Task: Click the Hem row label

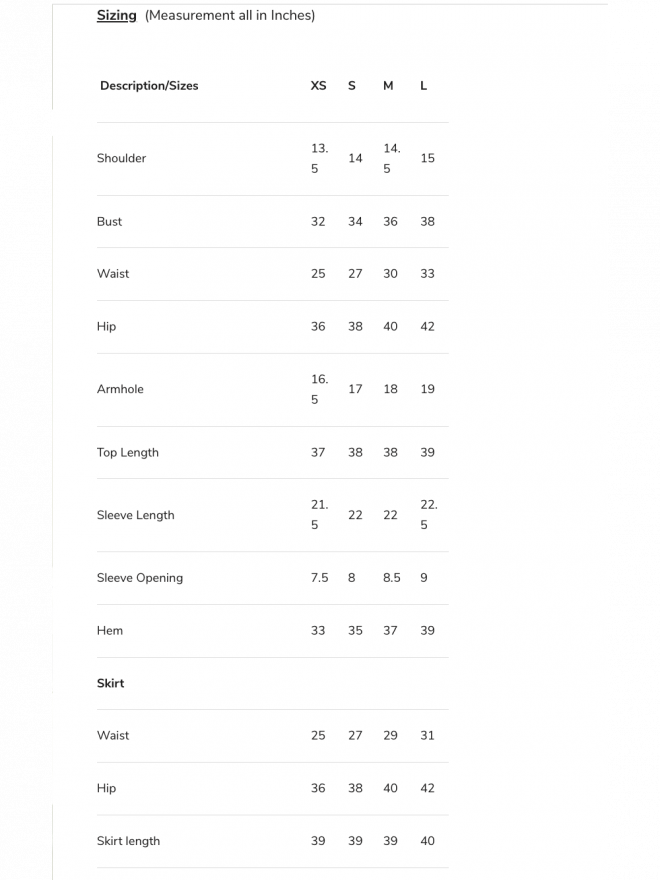Action: tap(110, 631)
